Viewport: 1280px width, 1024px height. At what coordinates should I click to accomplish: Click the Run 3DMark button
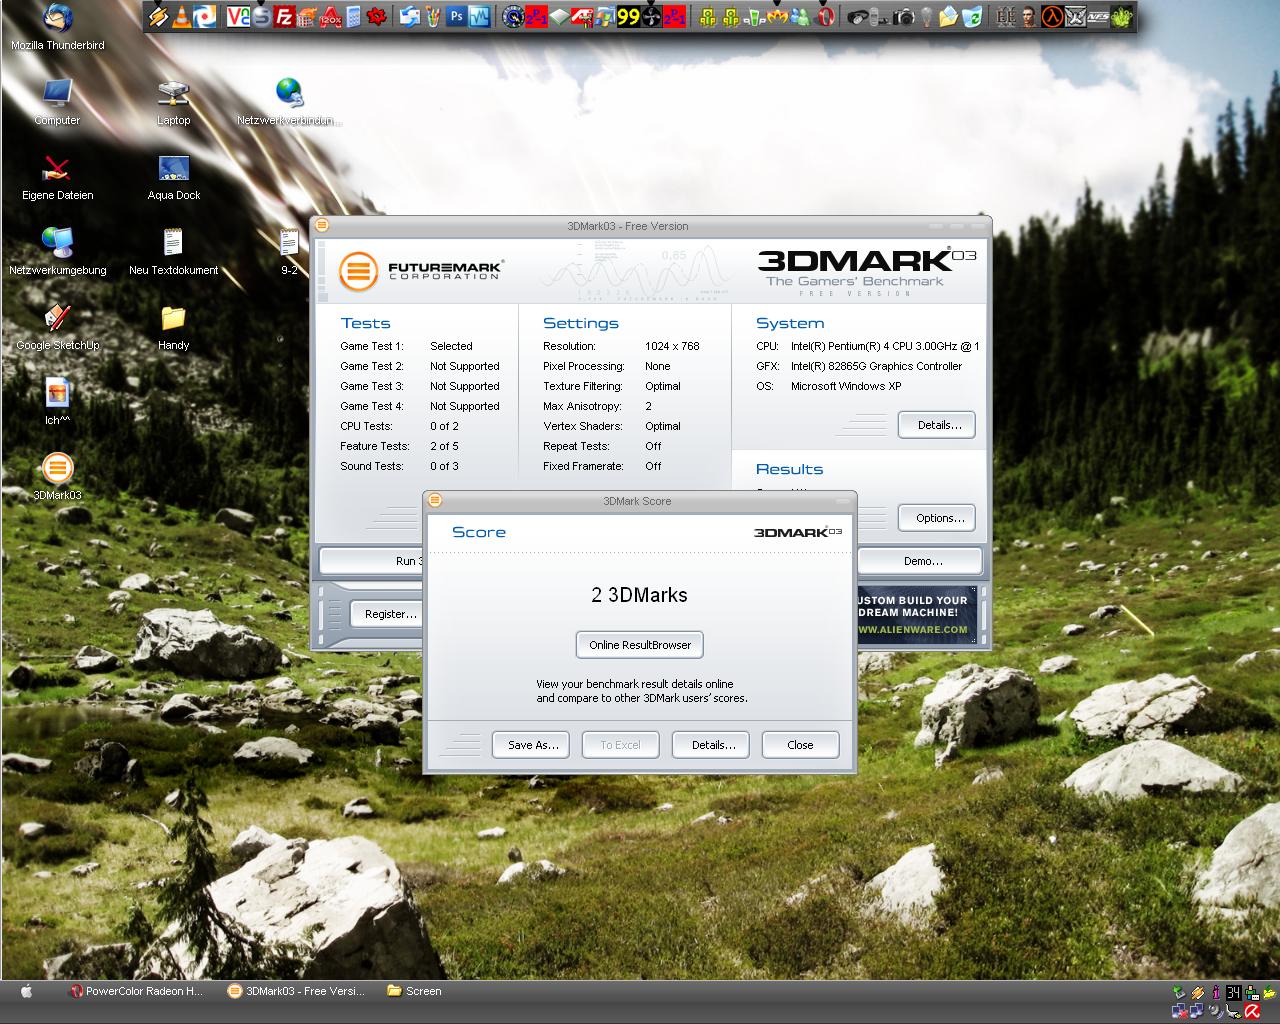(371, 561)
